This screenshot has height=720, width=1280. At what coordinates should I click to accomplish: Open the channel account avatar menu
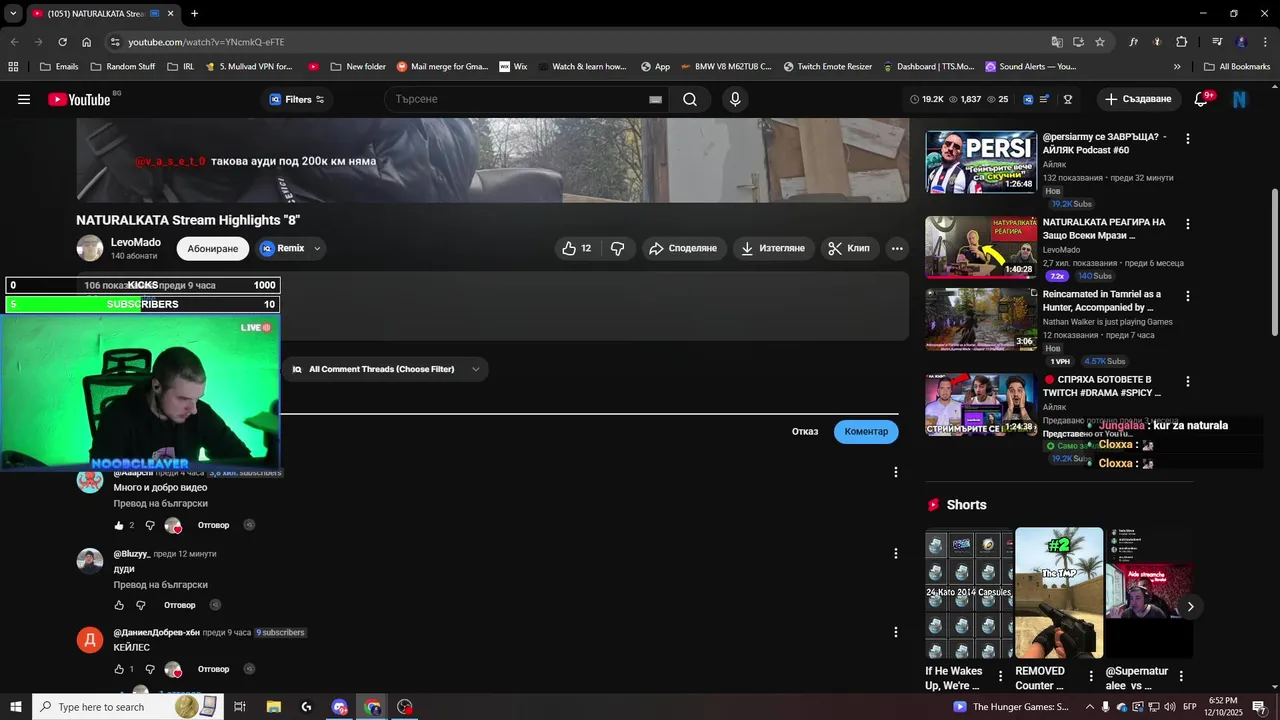pyautogui.click(x=1240, y=99)
